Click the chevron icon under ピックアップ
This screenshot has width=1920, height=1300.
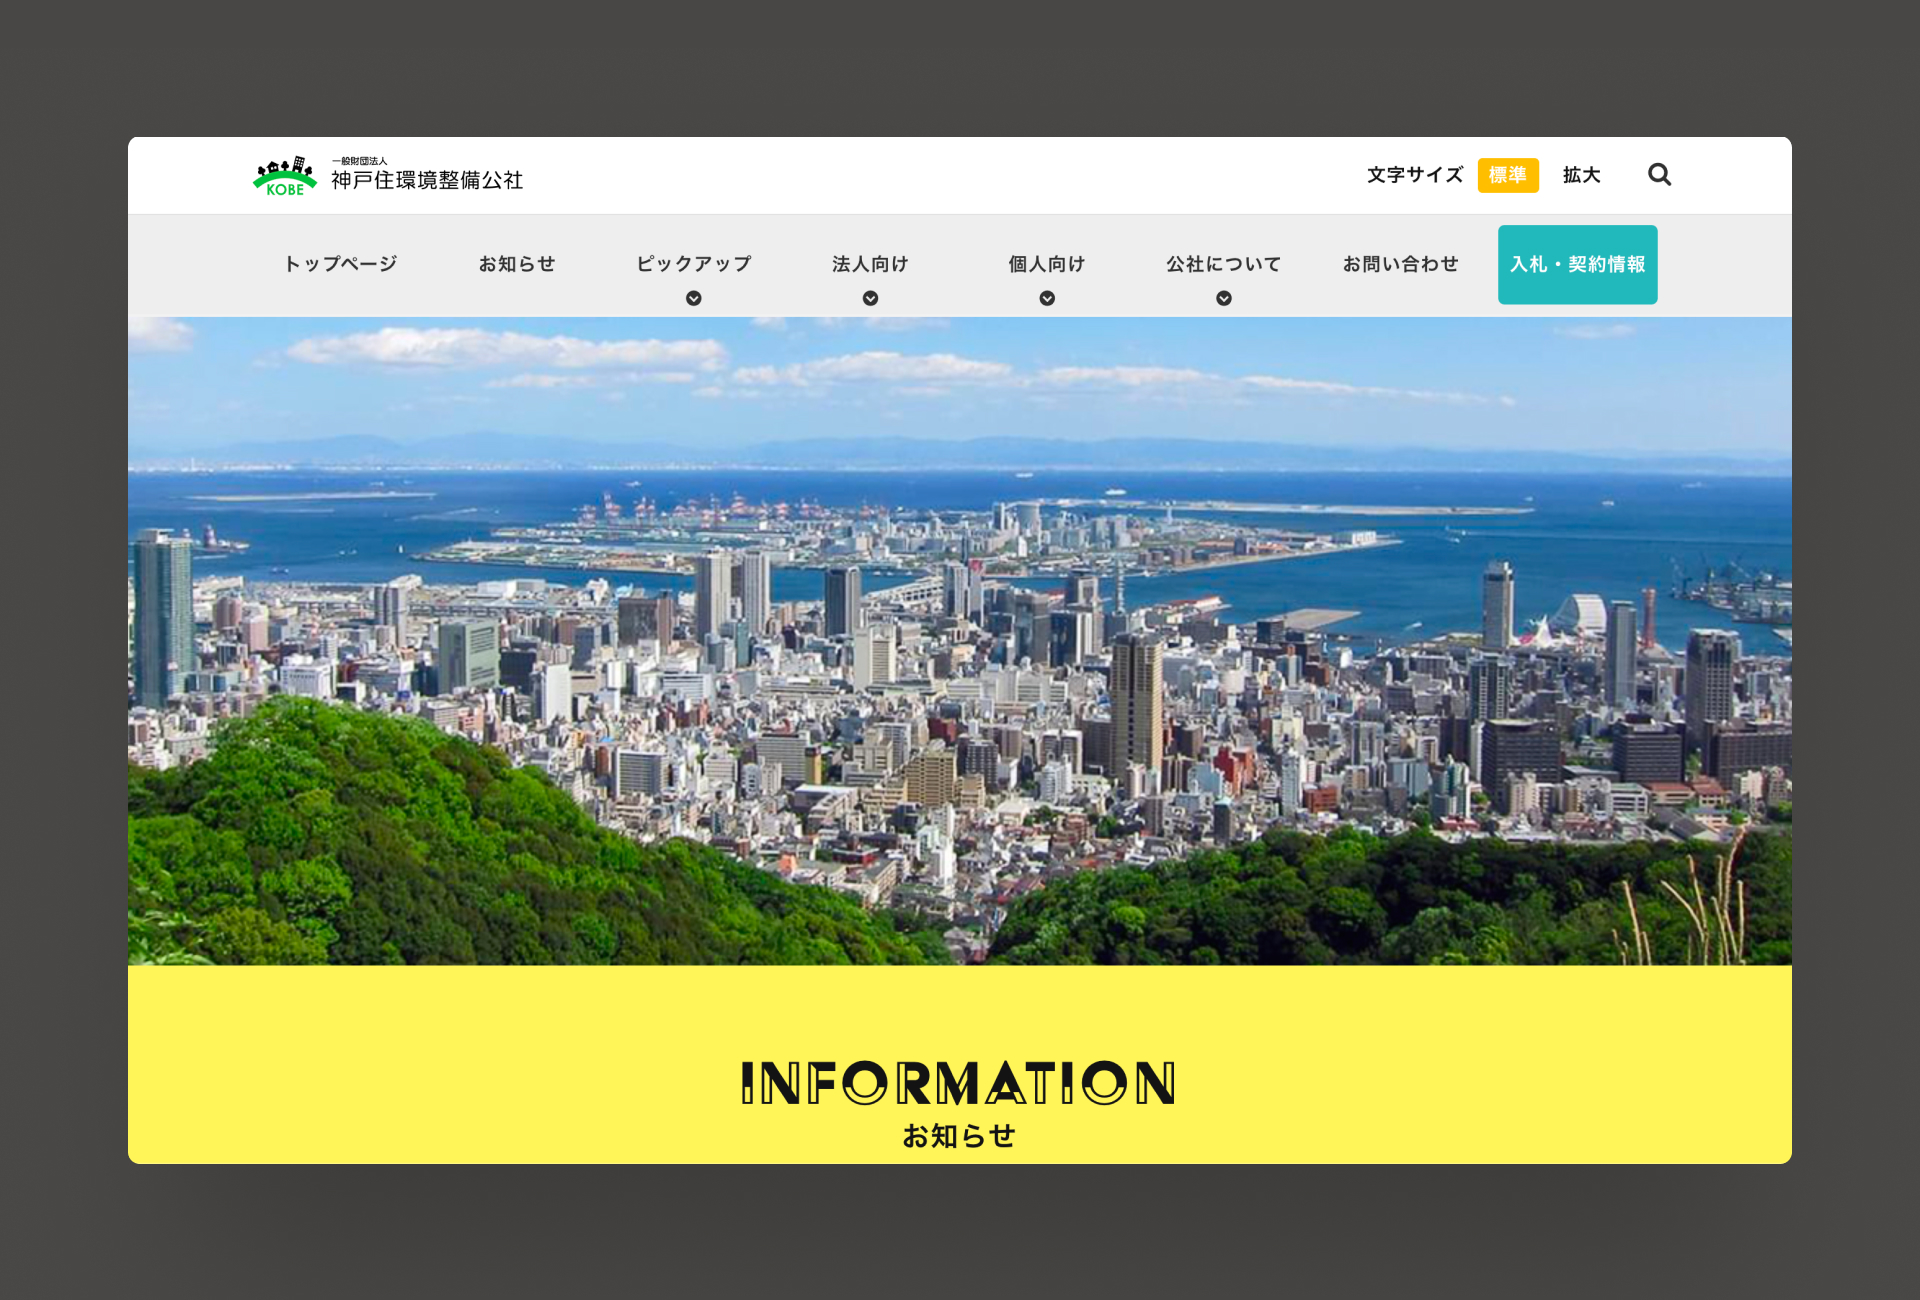coord(693,298)
